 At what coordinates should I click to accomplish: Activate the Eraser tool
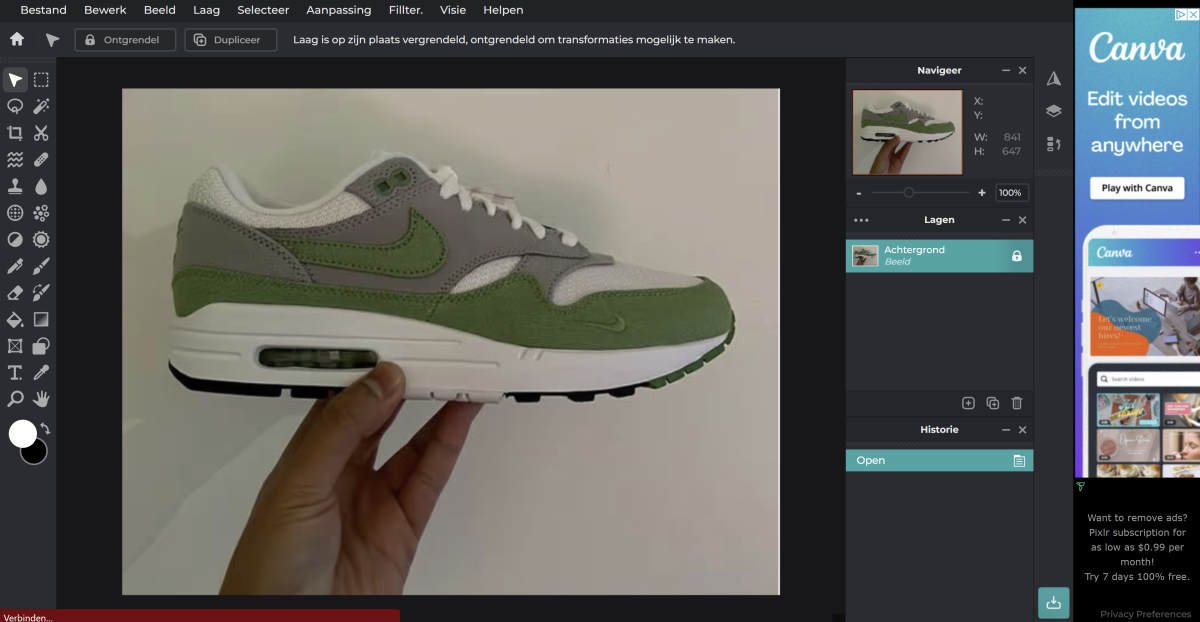tap(15, 293)
